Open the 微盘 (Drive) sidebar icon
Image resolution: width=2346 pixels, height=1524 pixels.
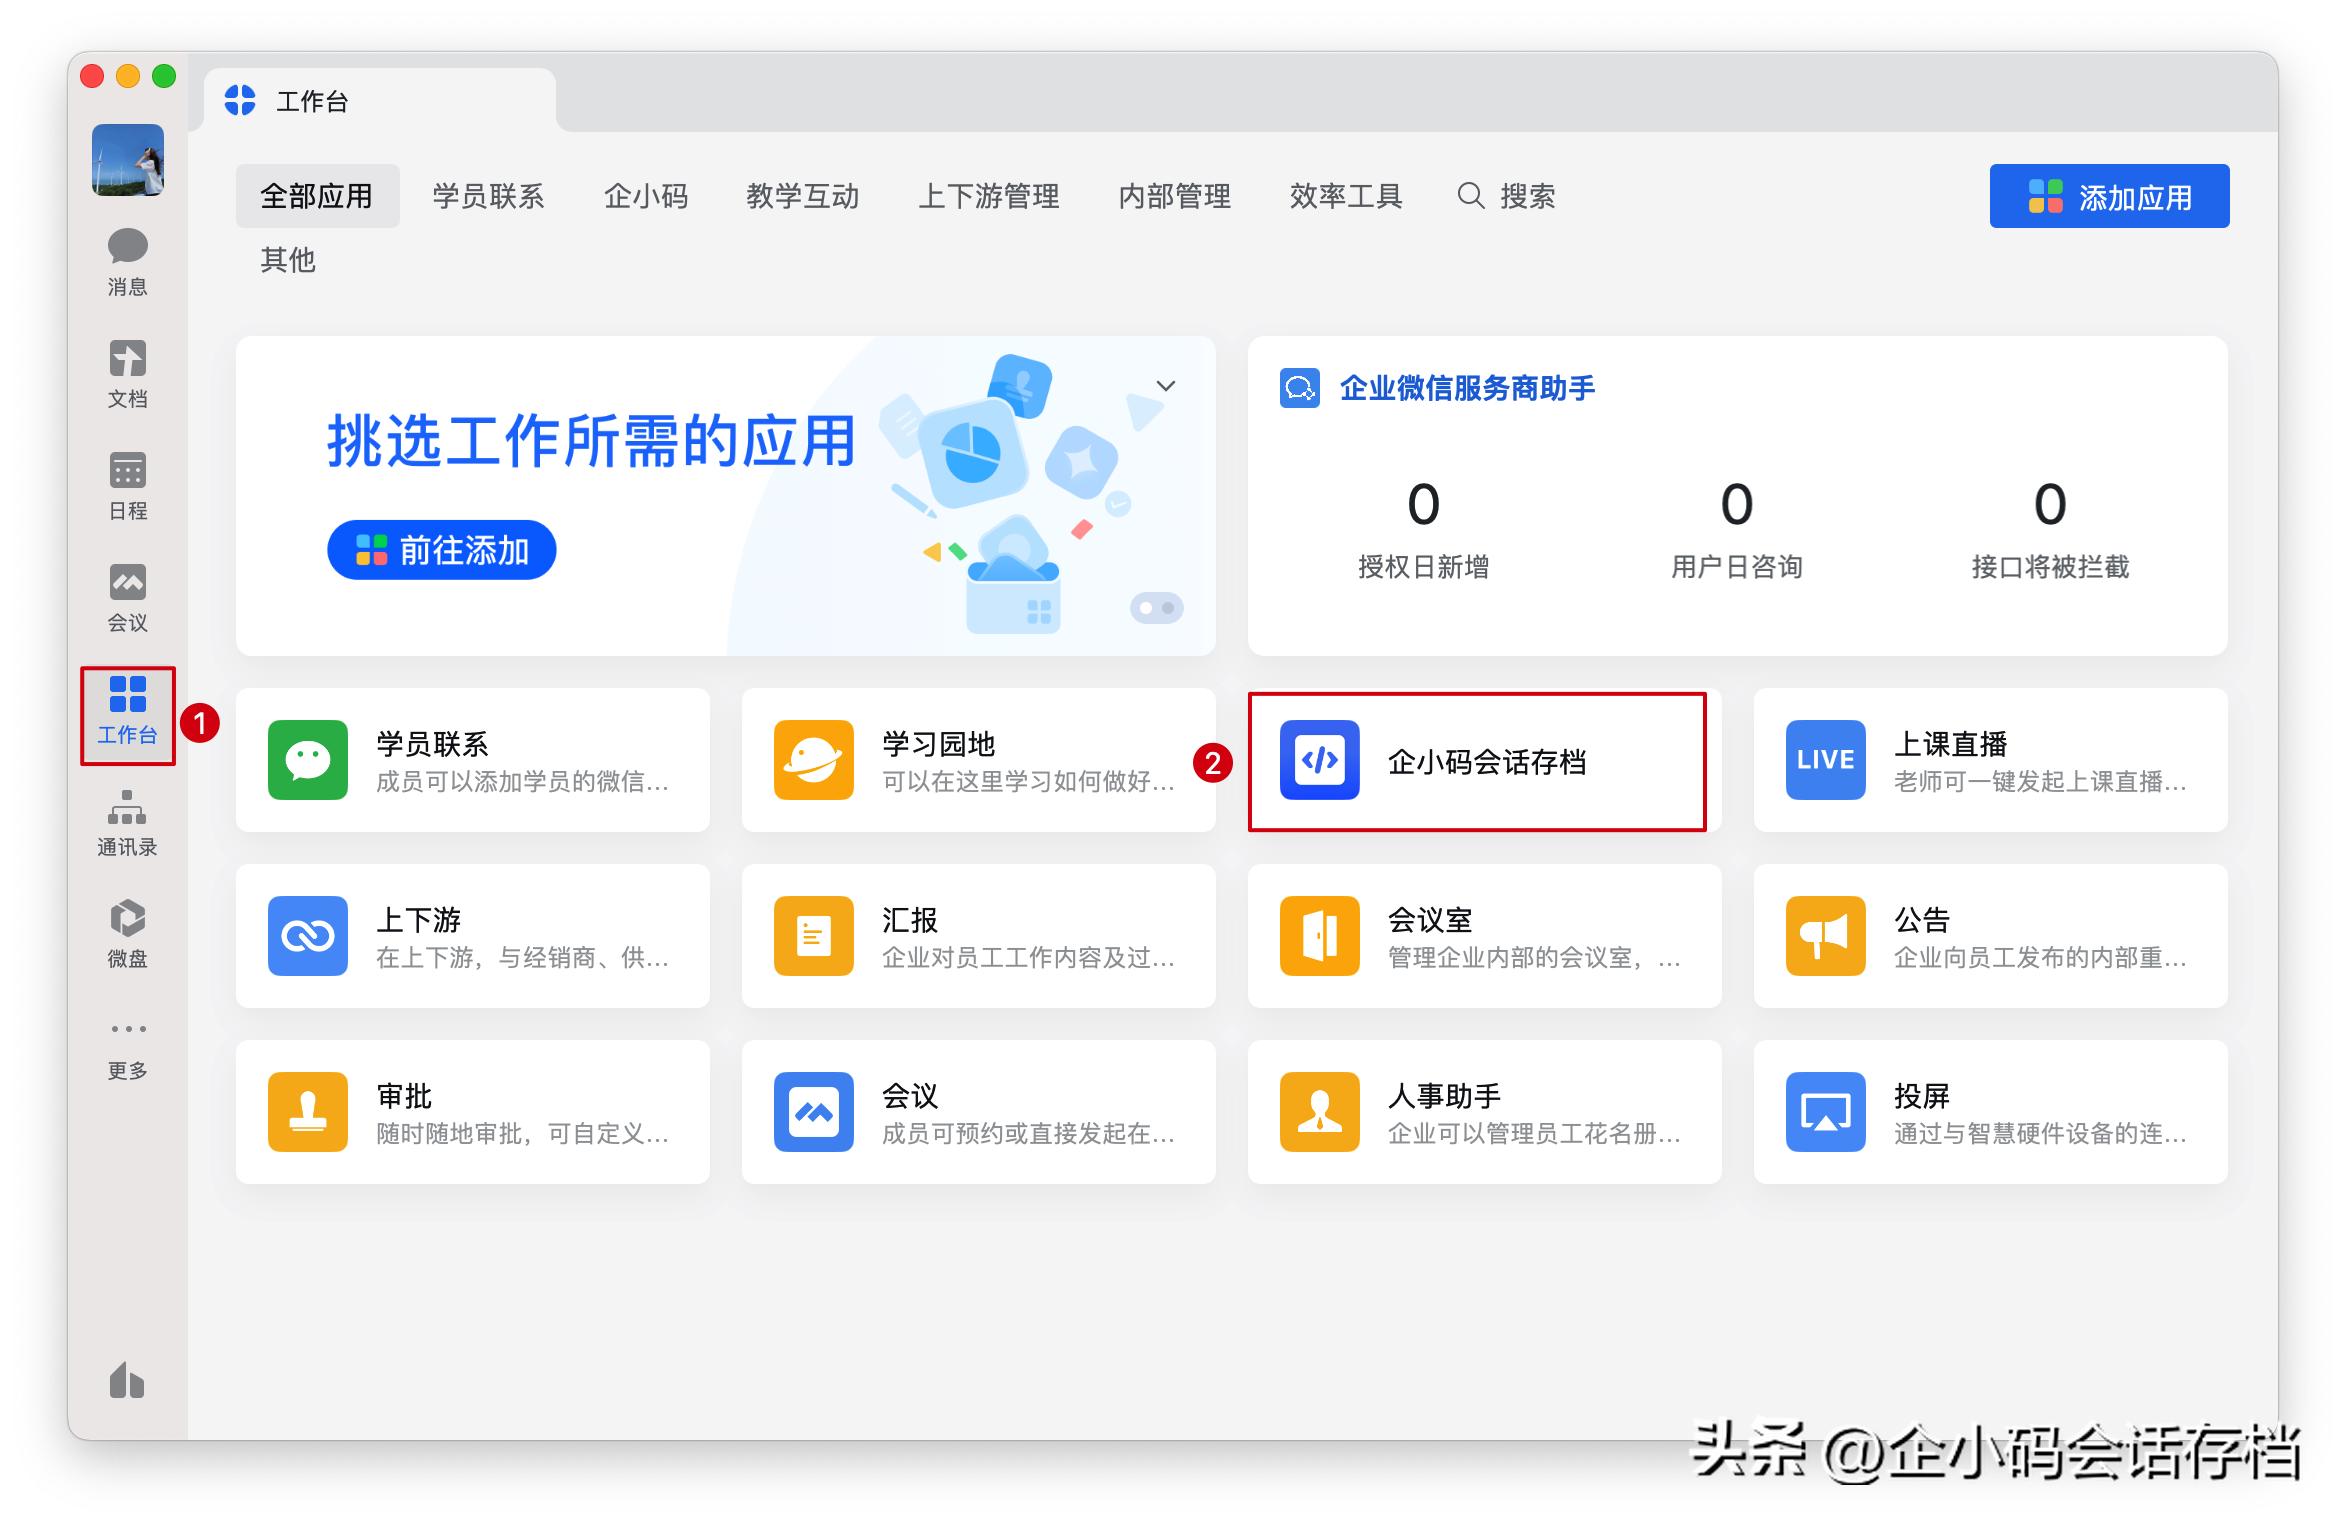(x=127, y=934)
